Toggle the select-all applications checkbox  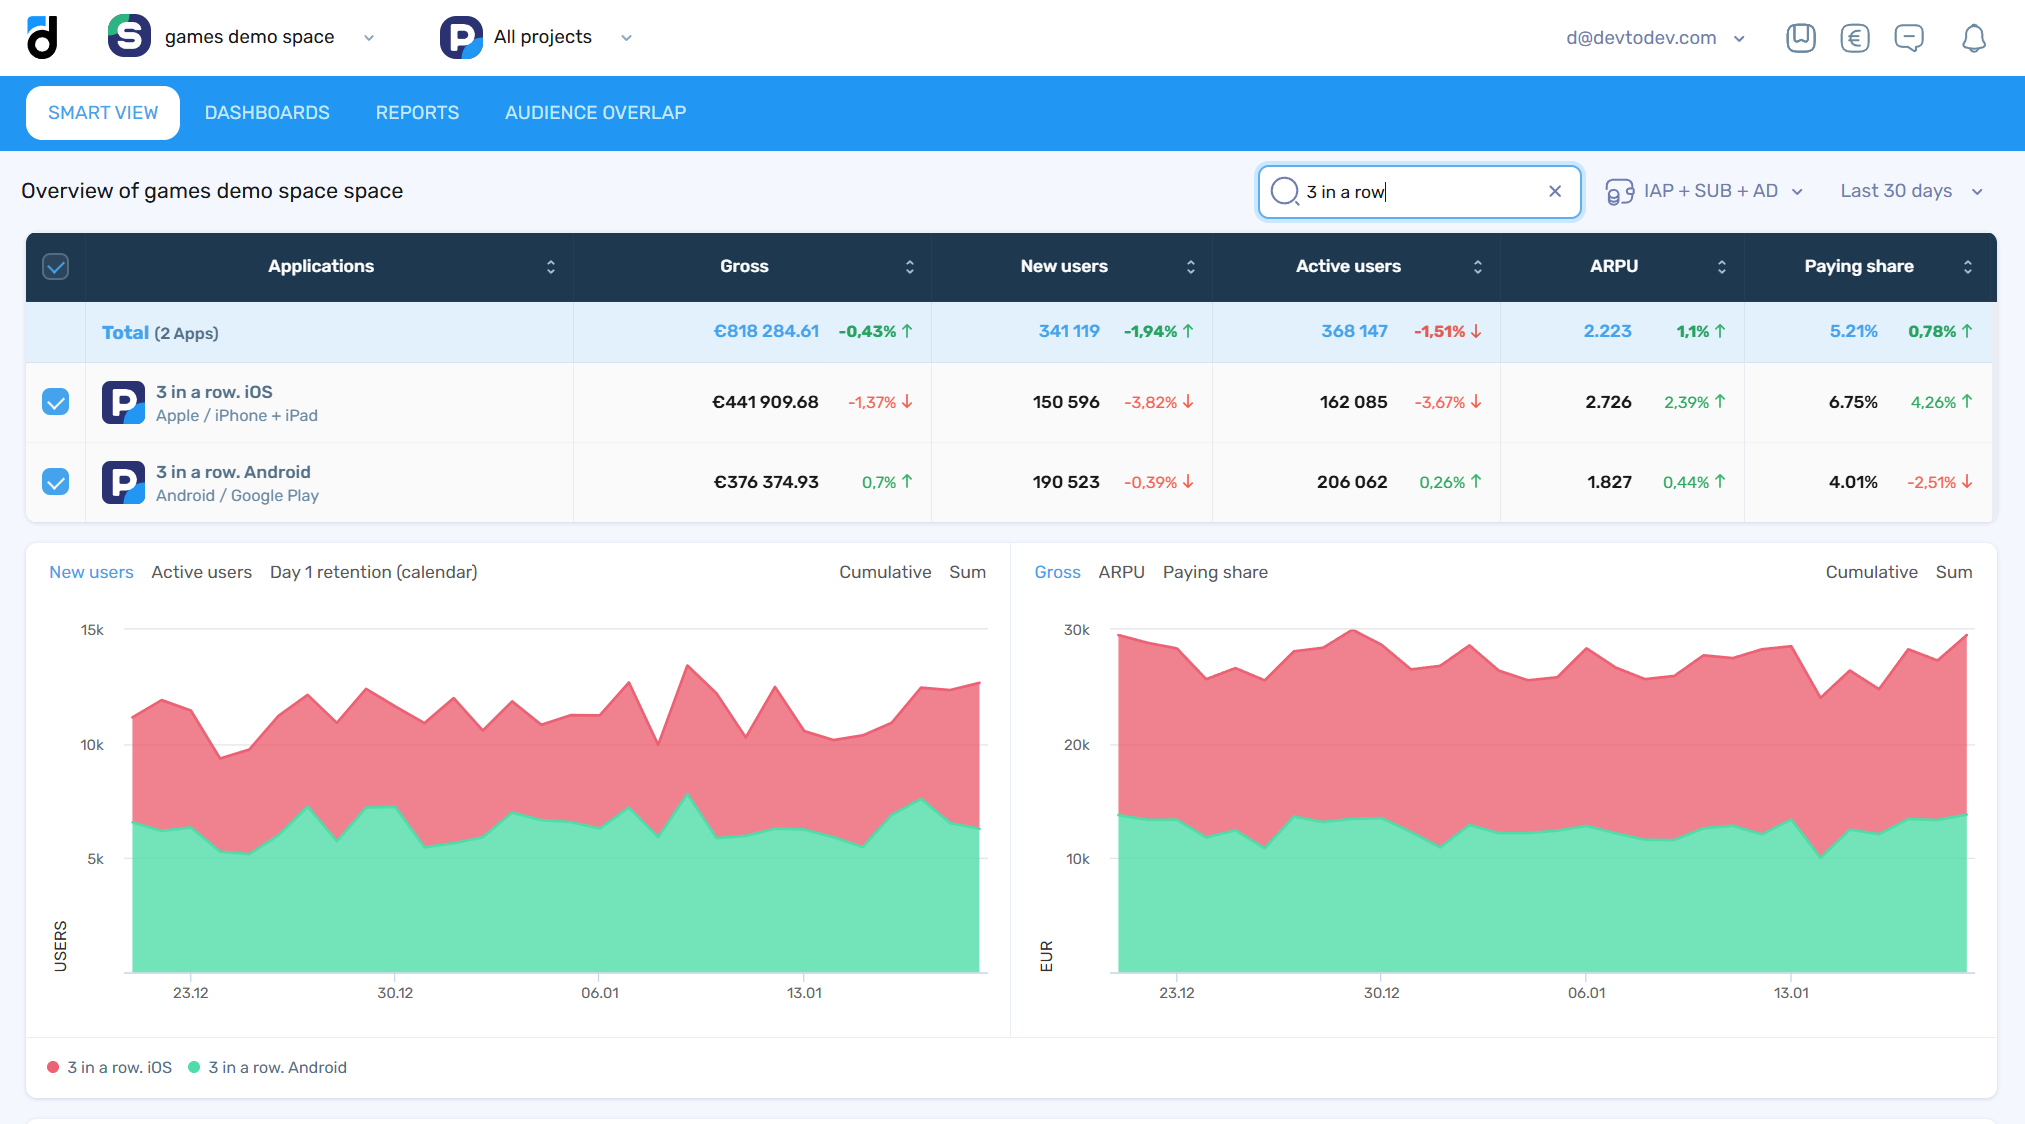point(56,266)
